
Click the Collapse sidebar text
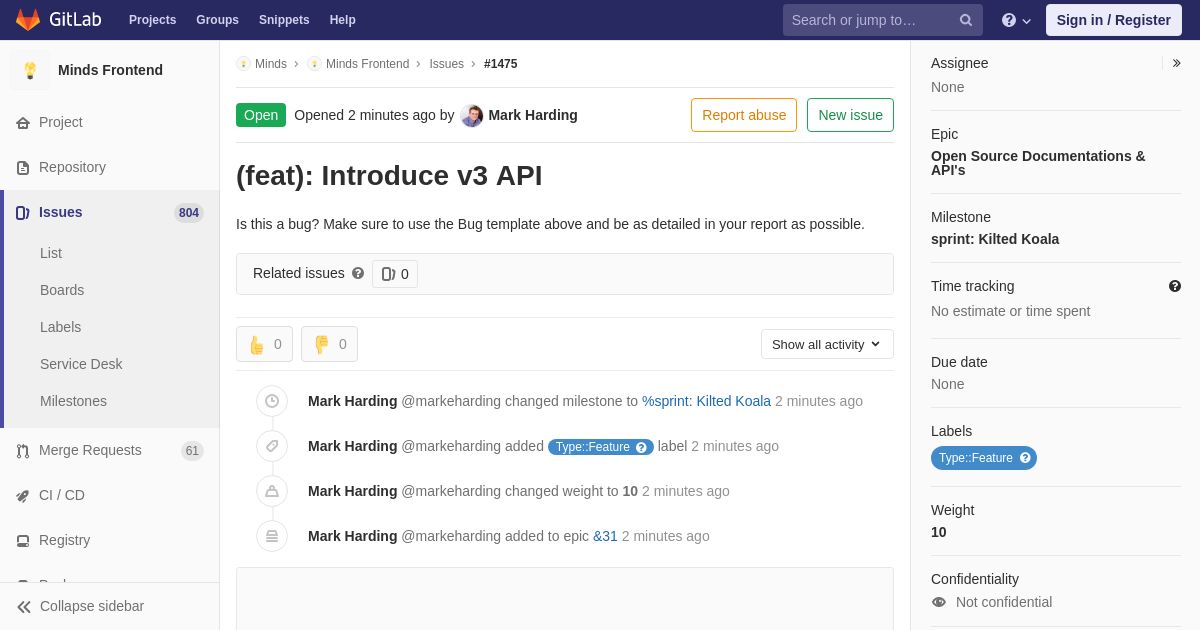92,606
